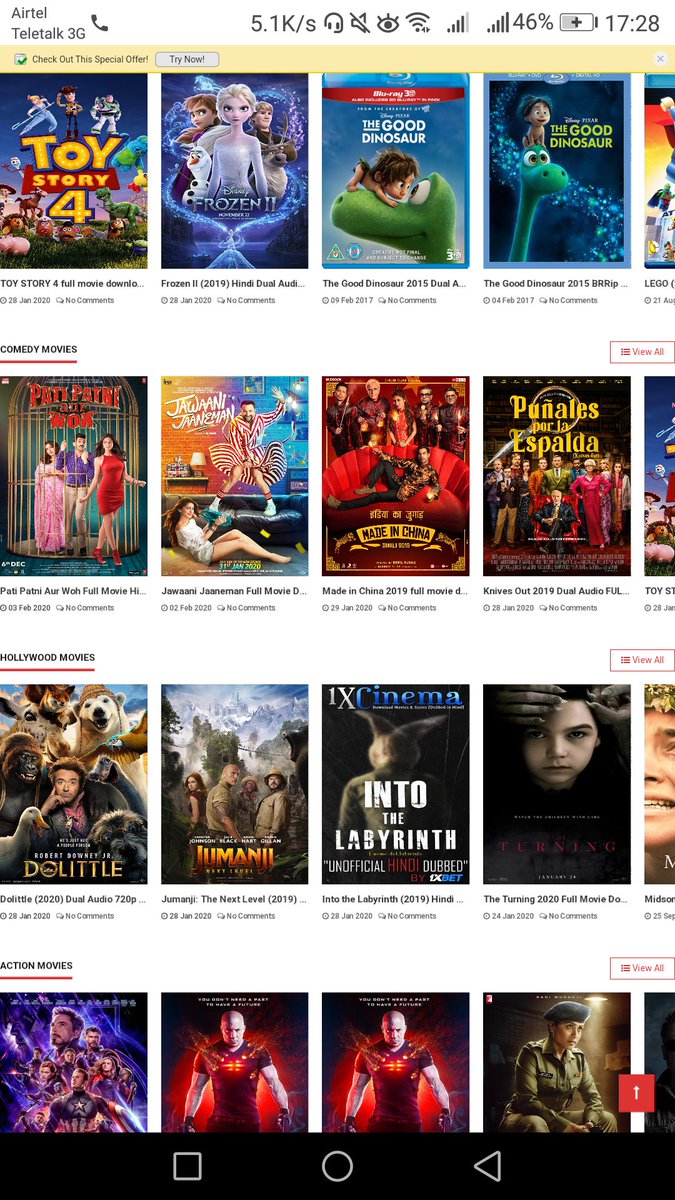Open the Frozen II poster
The image size is (675, 1200).
click(235, 170)
